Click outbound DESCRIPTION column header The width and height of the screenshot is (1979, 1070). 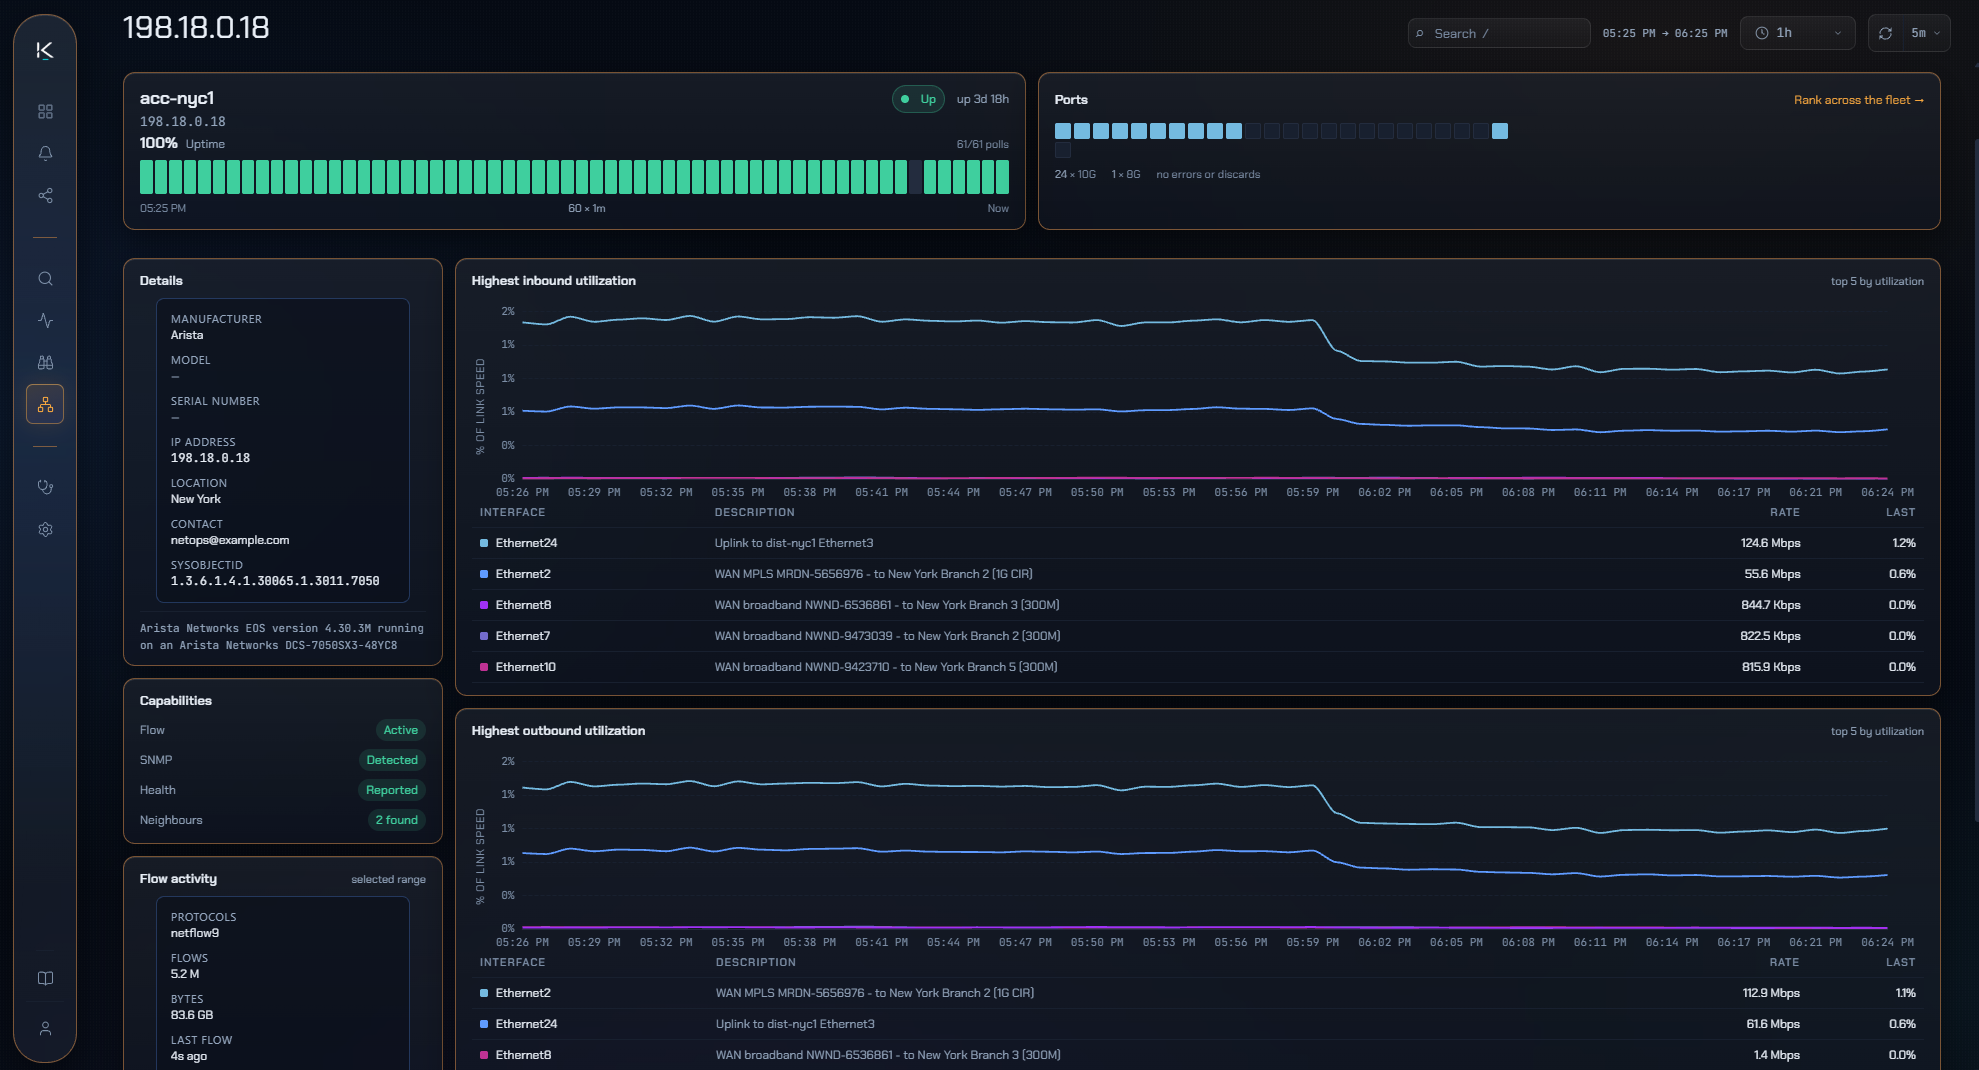click(756, 962)
